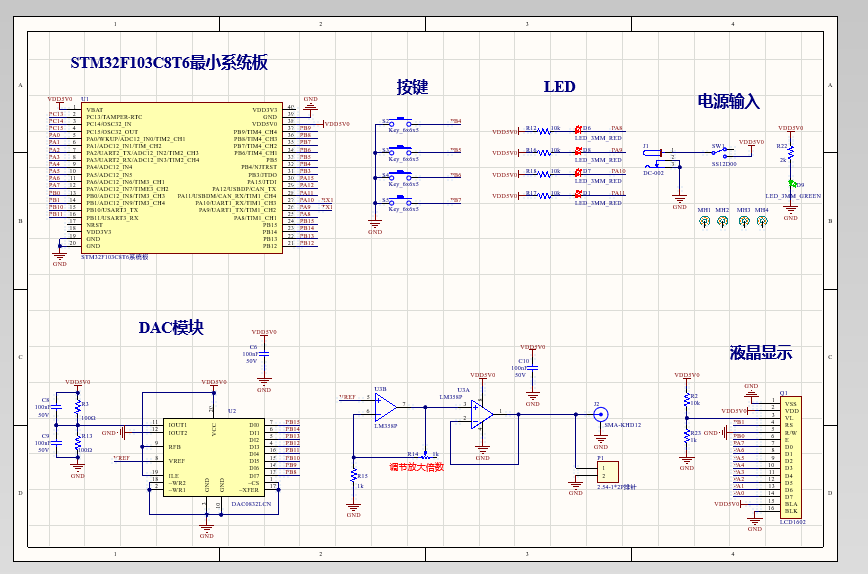The image size is (868, 574).
Task: Select the red LED D8 symbol
Action: click(x=578, y=151)
